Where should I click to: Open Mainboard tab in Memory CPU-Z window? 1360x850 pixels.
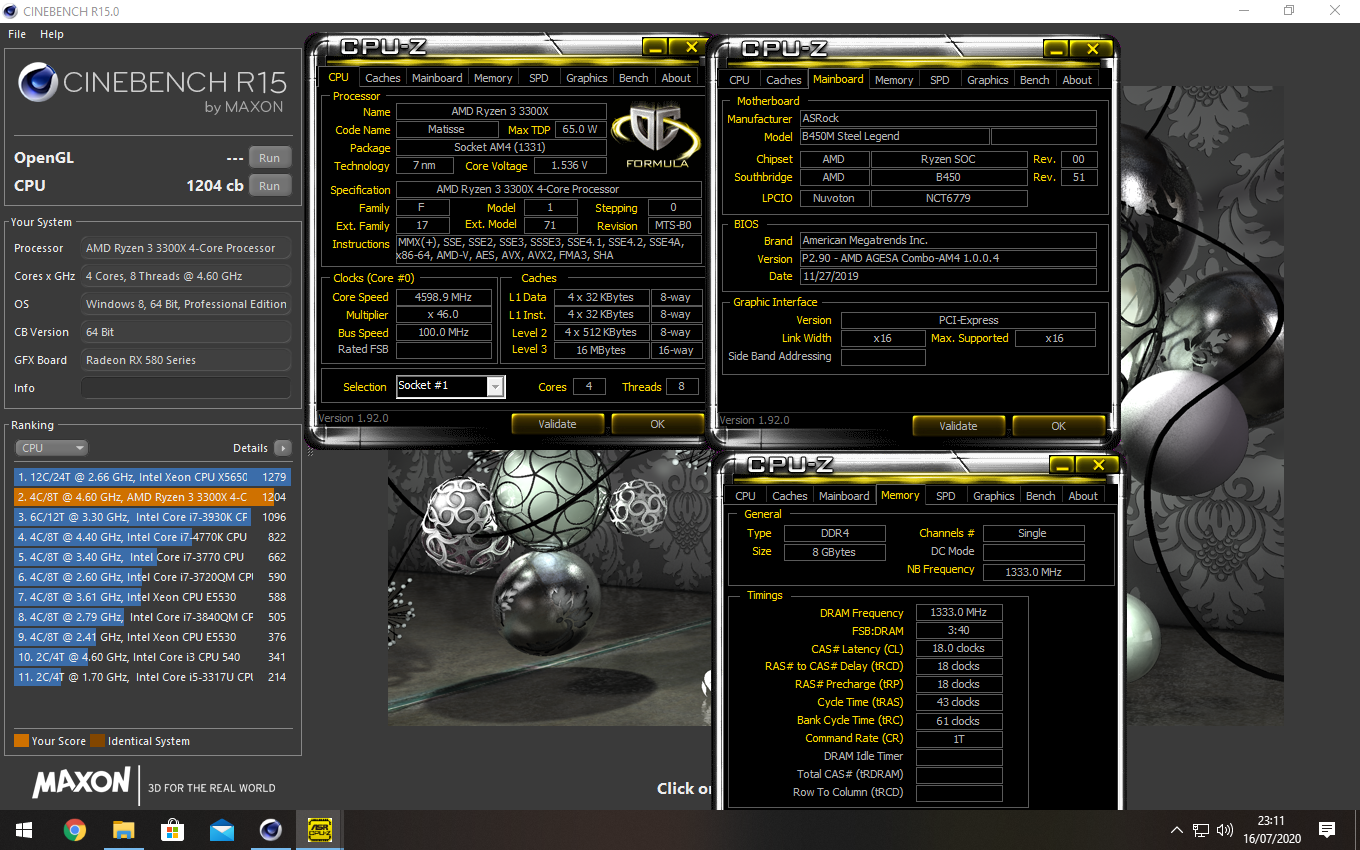tap(844, 496)
